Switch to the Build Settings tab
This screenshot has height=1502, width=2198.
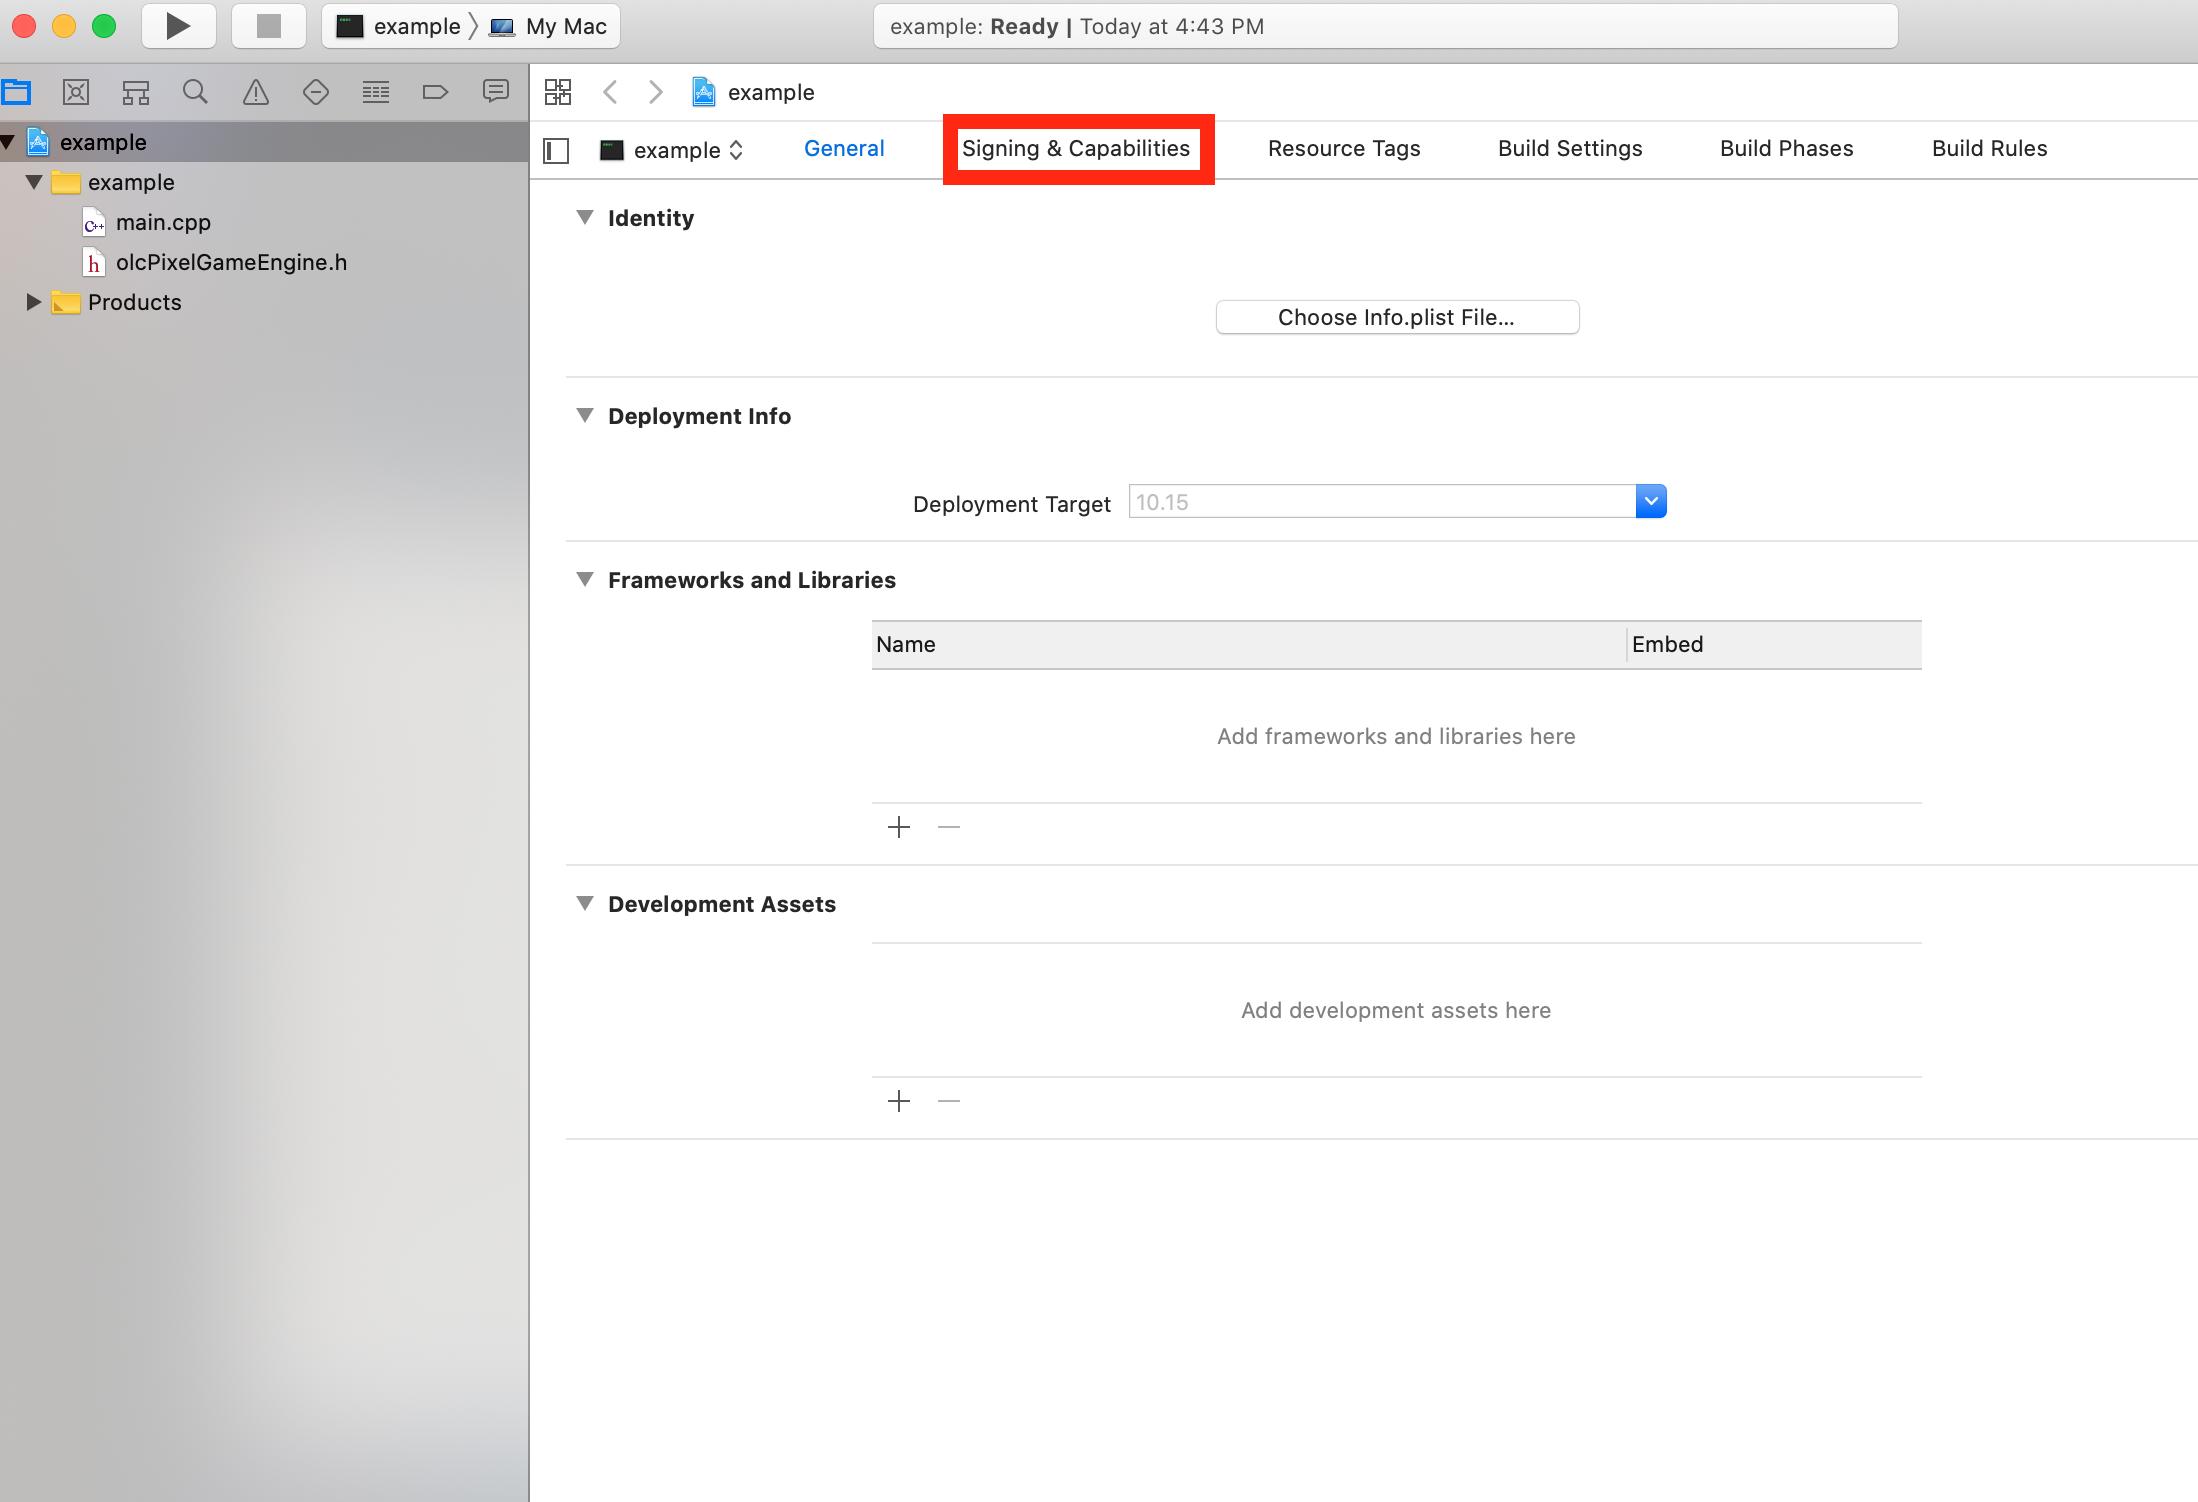click(x=1569, y=149)
